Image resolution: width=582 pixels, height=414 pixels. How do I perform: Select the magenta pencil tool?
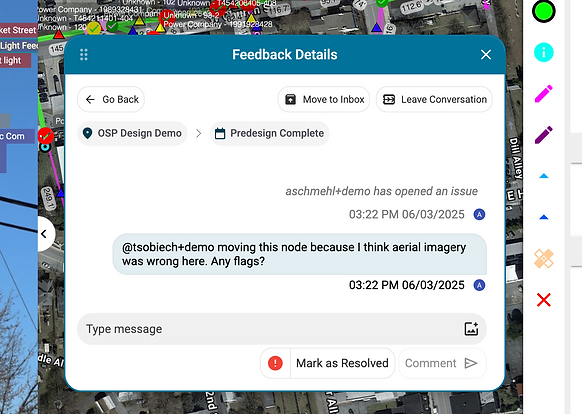click(544, 93)
